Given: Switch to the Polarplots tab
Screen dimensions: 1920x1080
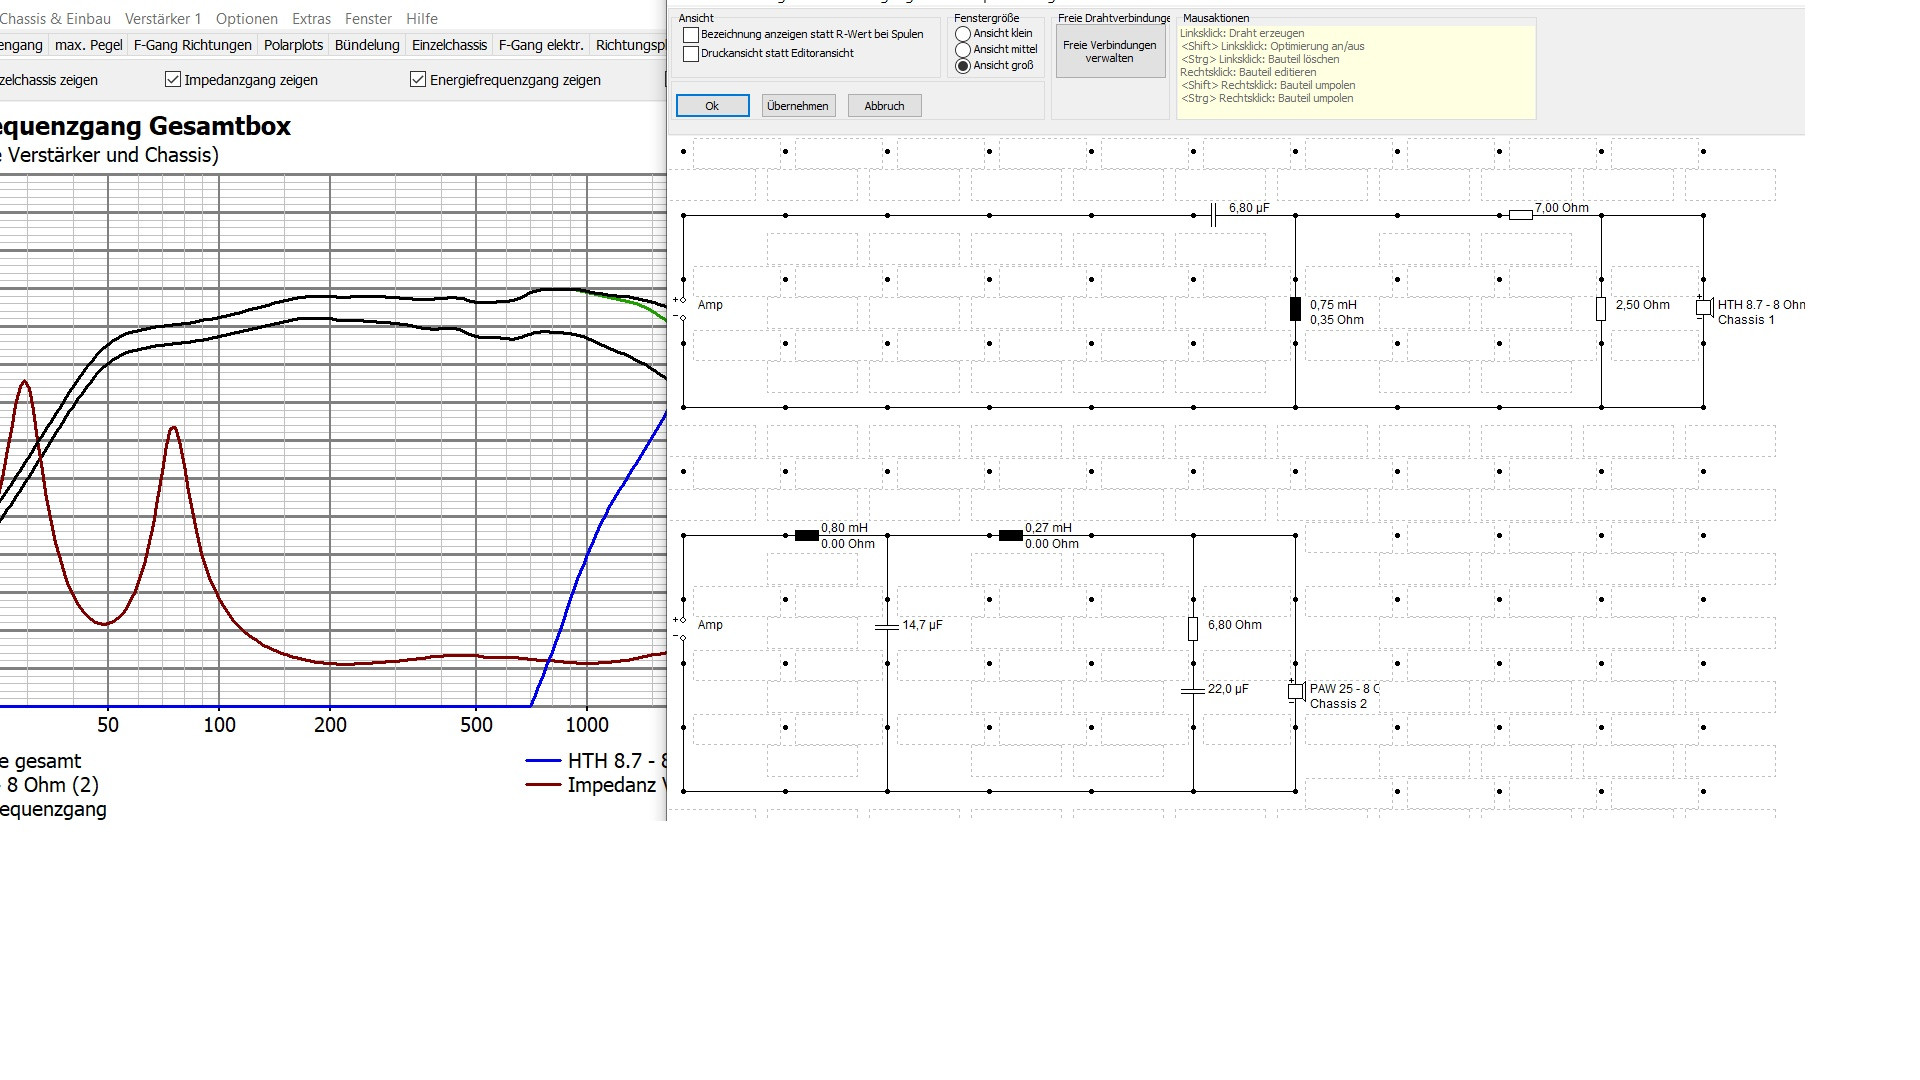Looking at the screenshot, I should click(x=293, y=45).
